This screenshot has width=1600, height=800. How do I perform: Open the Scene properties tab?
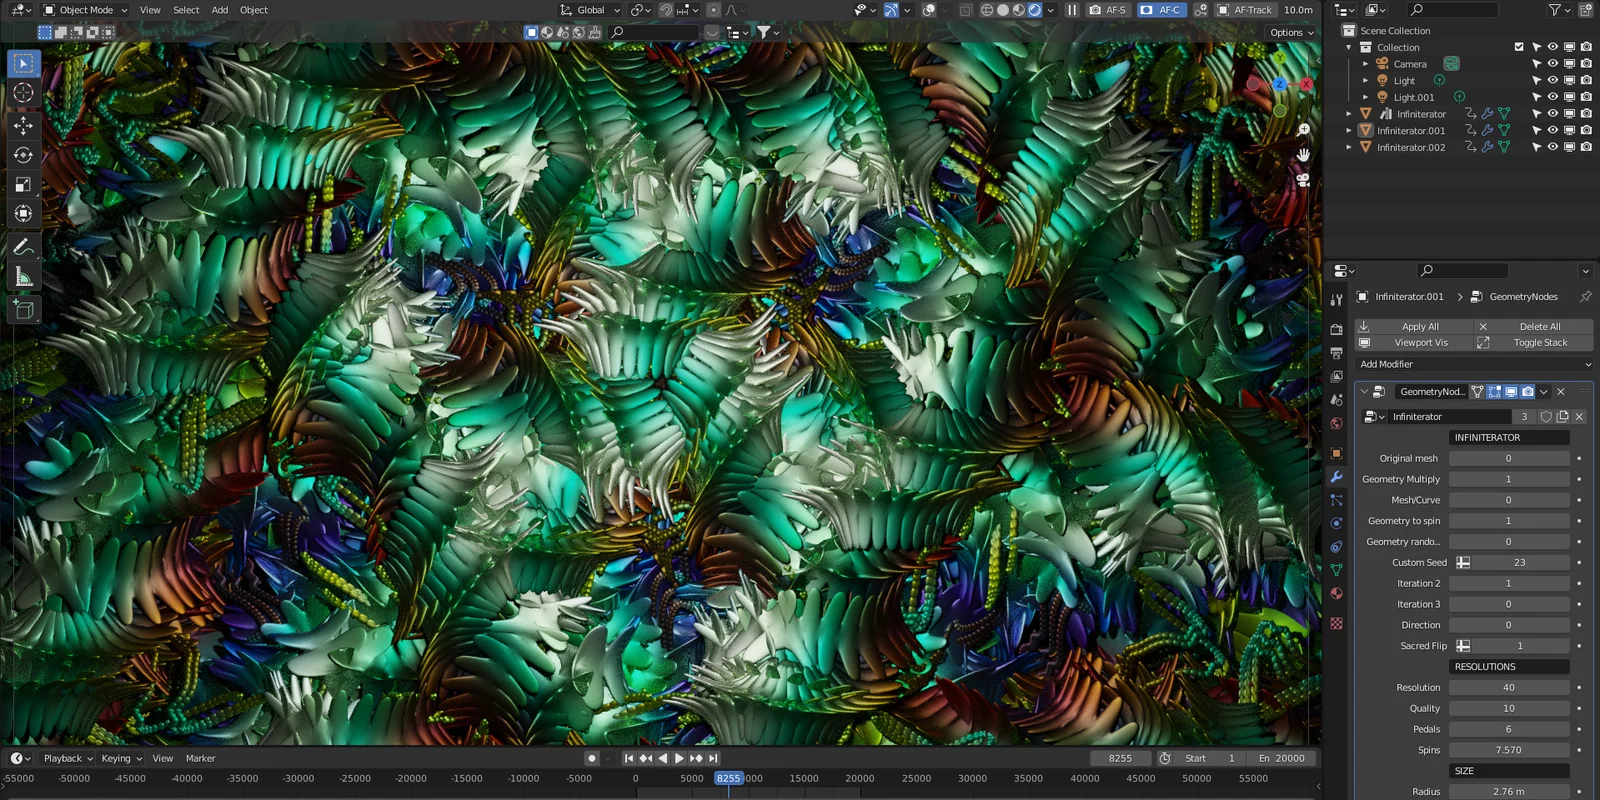[1336, 400]
